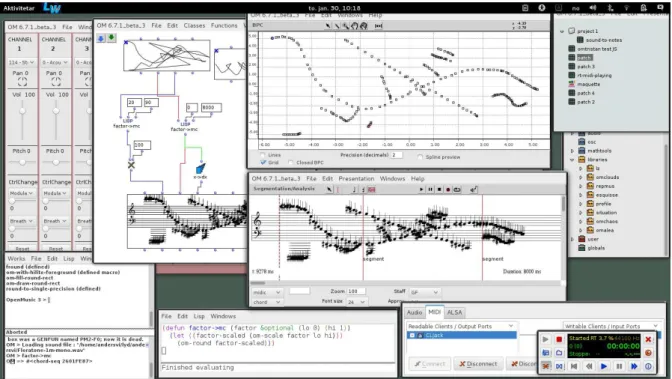This screenshot has width=672, height=379.
Task: Select the zoom magnifier tool in BPC toolbar
Action: [x=345, y=26]
